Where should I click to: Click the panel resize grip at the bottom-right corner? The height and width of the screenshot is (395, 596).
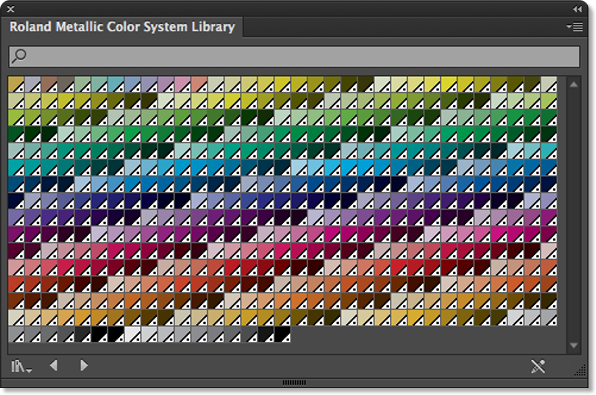pos(580,370)
